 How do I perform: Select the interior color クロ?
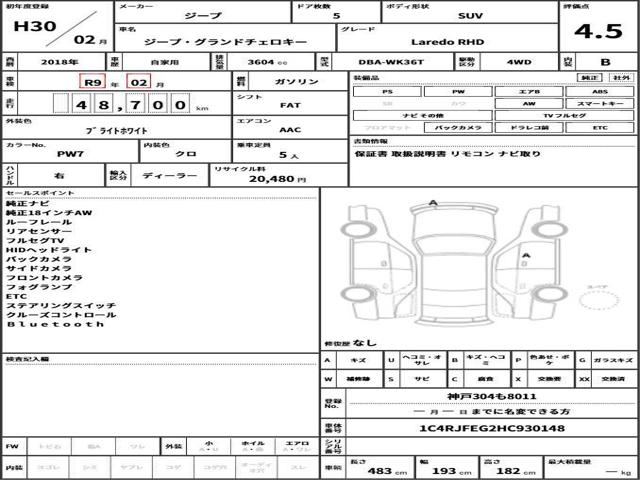(186, 154)
